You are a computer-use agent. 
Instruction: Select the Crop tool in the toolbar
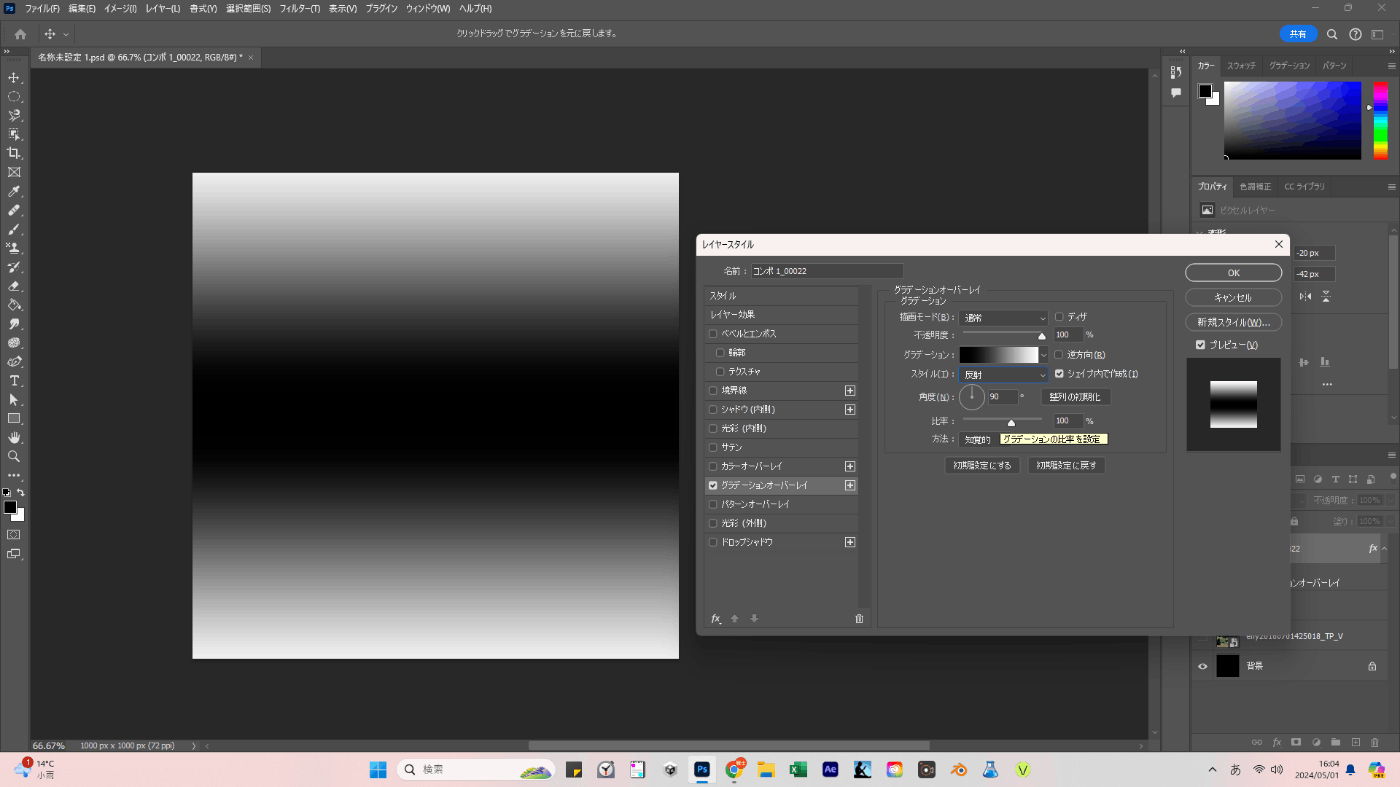tap(14, 153)
